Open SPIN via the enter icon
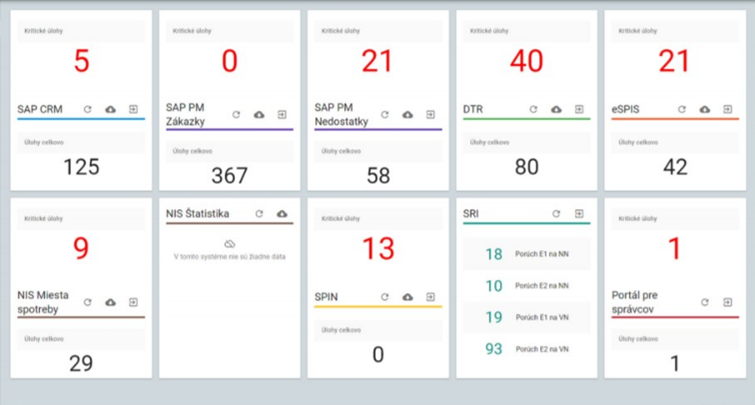The image size is (755, 405). pos(430,297)
